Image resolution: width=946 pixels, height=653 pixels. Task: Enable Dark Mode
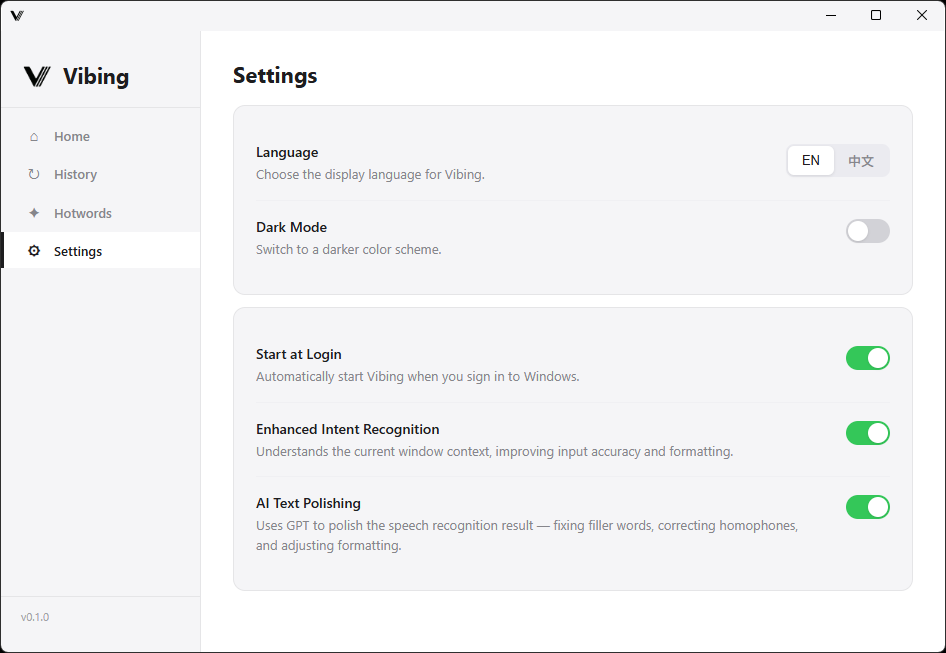point(867,231)
